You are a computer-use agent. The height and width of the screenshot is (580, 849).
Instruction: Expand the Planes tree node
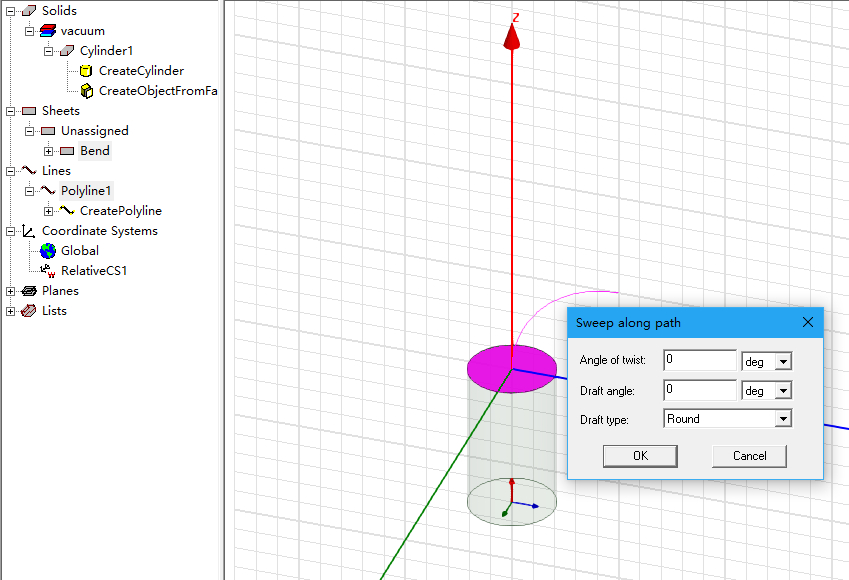tap(10, 291)
